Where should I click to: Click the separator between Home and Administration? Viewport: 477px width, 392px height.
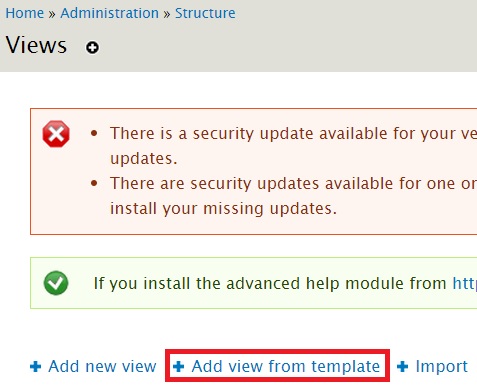click(52, 14)
